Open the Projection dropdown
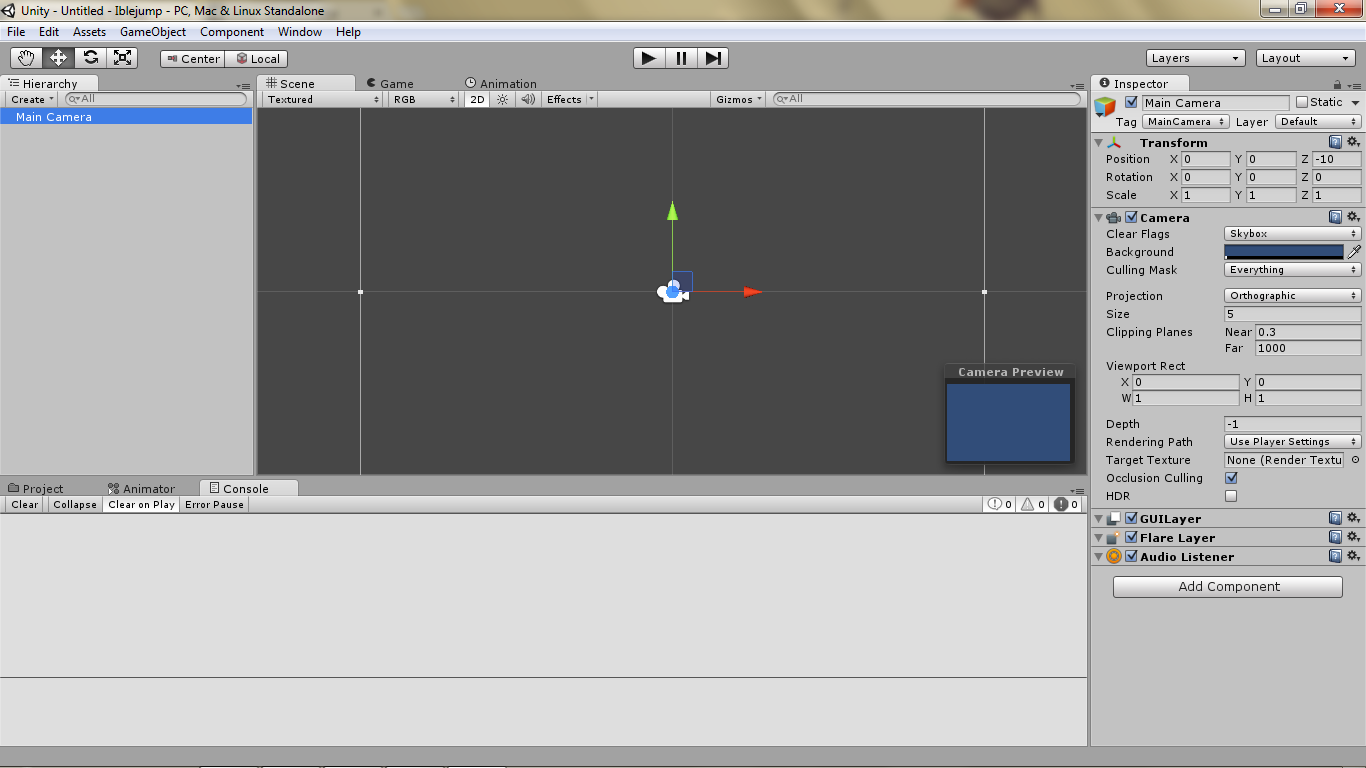 point(1291,295)
